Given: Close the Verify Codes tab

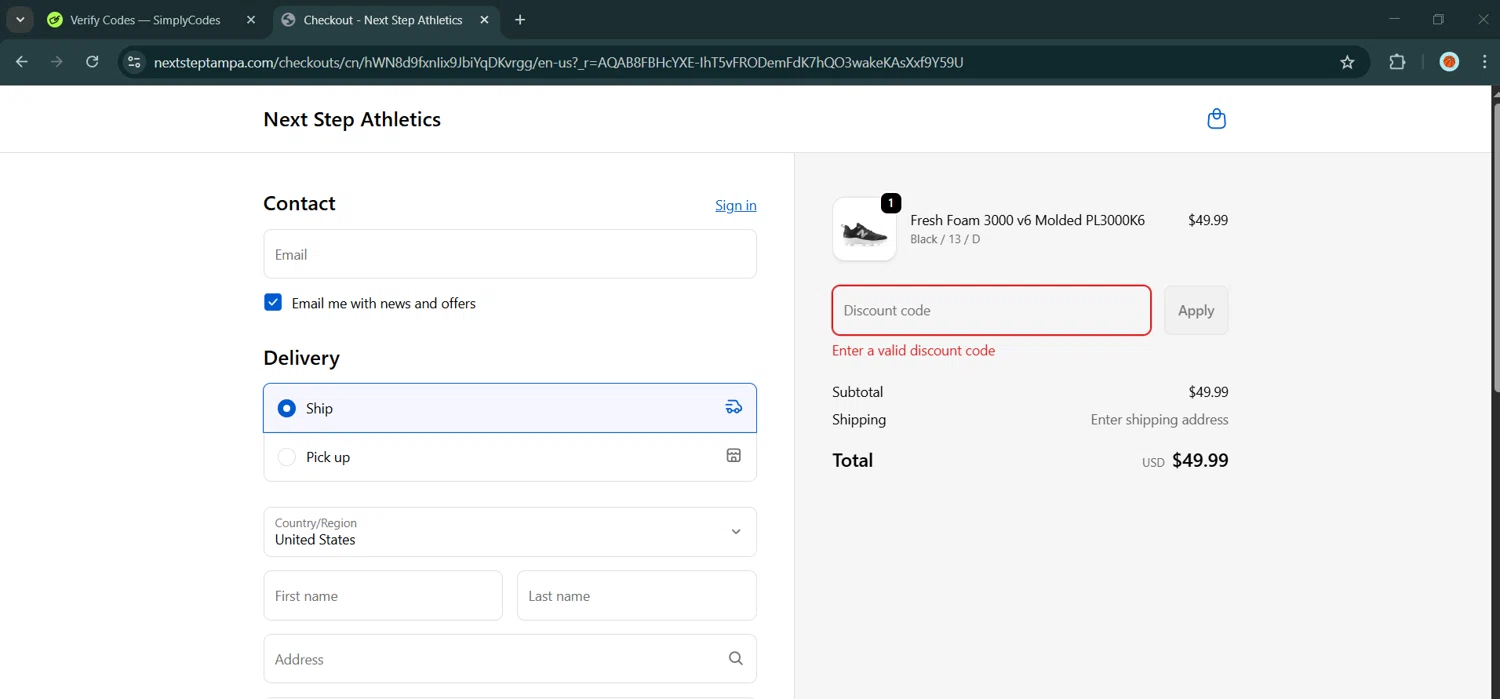Looking at the screenshot, I should click(251, 20).
